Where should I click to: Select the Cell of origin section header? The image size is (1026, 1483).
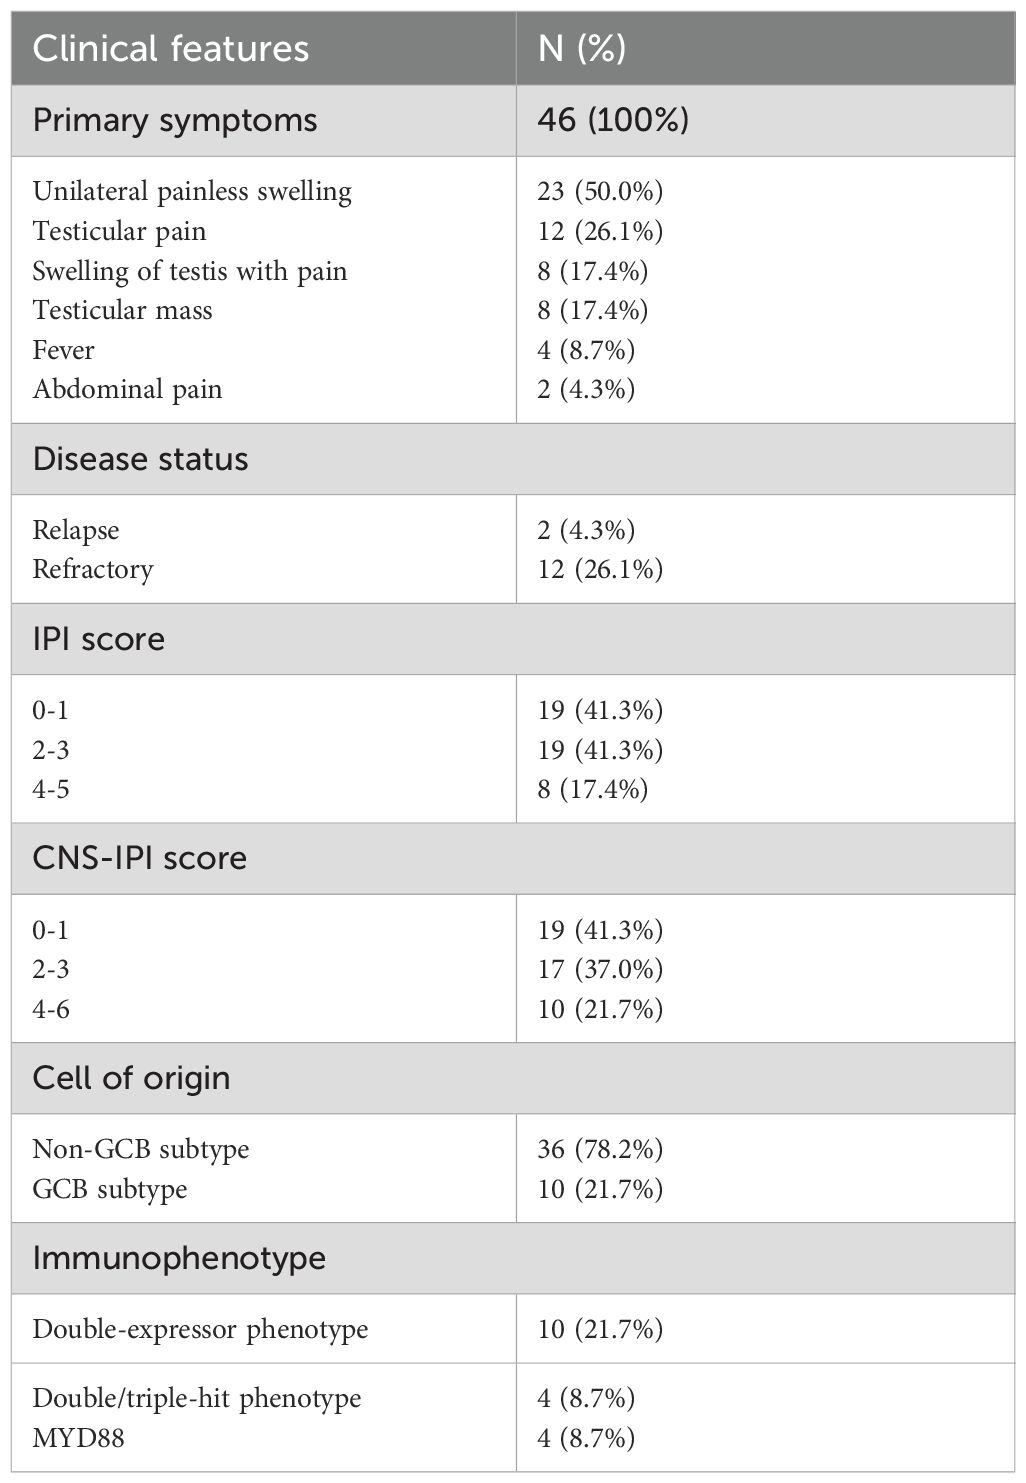coord(131,1079)
